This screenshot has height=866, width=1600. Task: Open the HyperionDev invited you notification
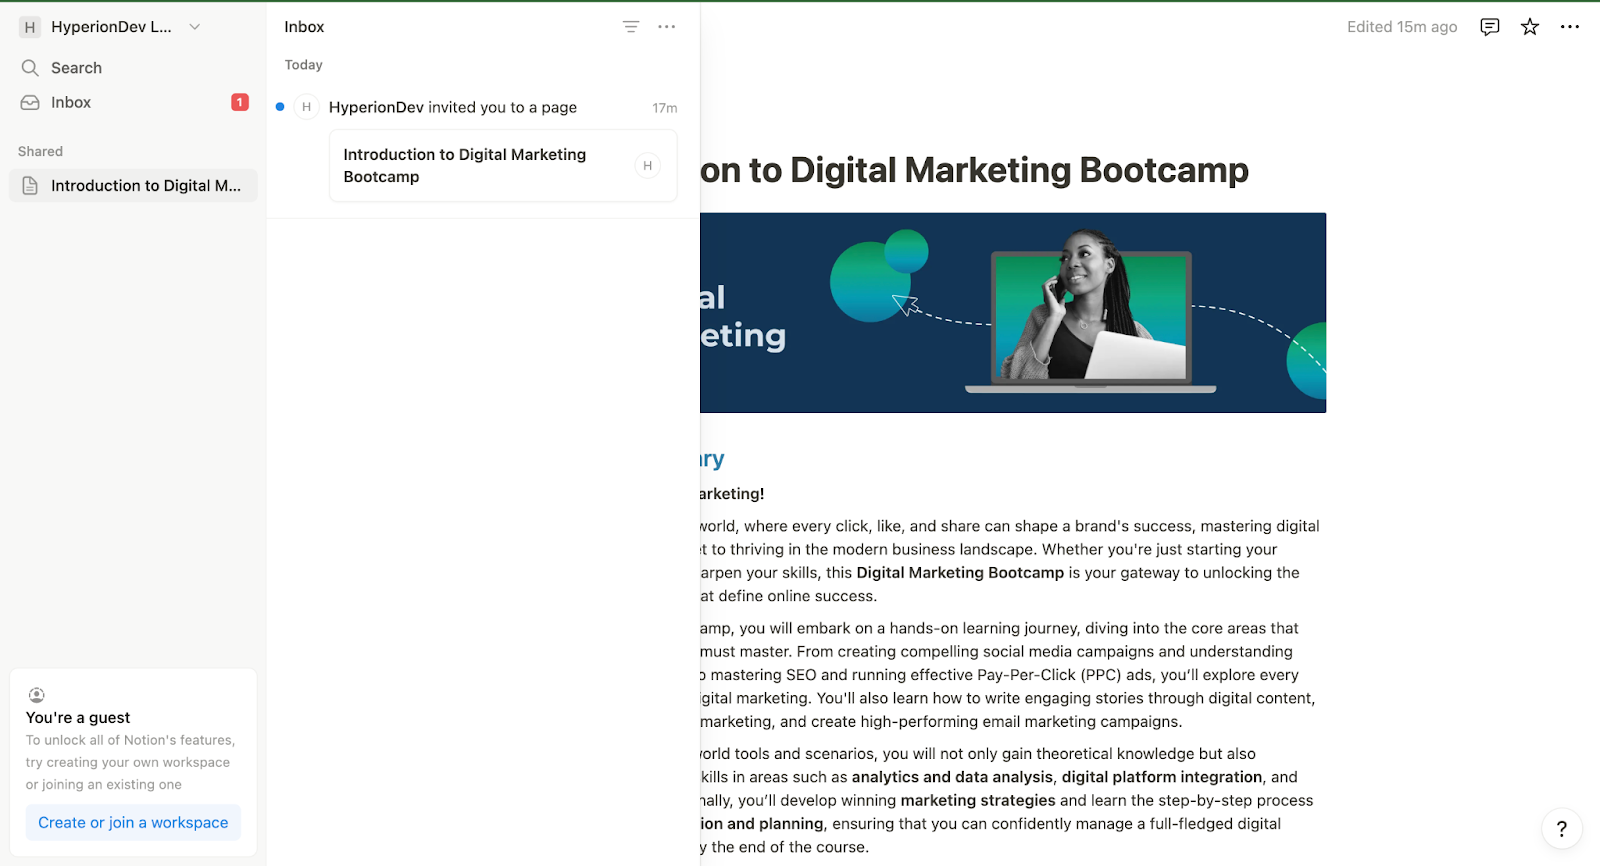click(x=453, y=108)
